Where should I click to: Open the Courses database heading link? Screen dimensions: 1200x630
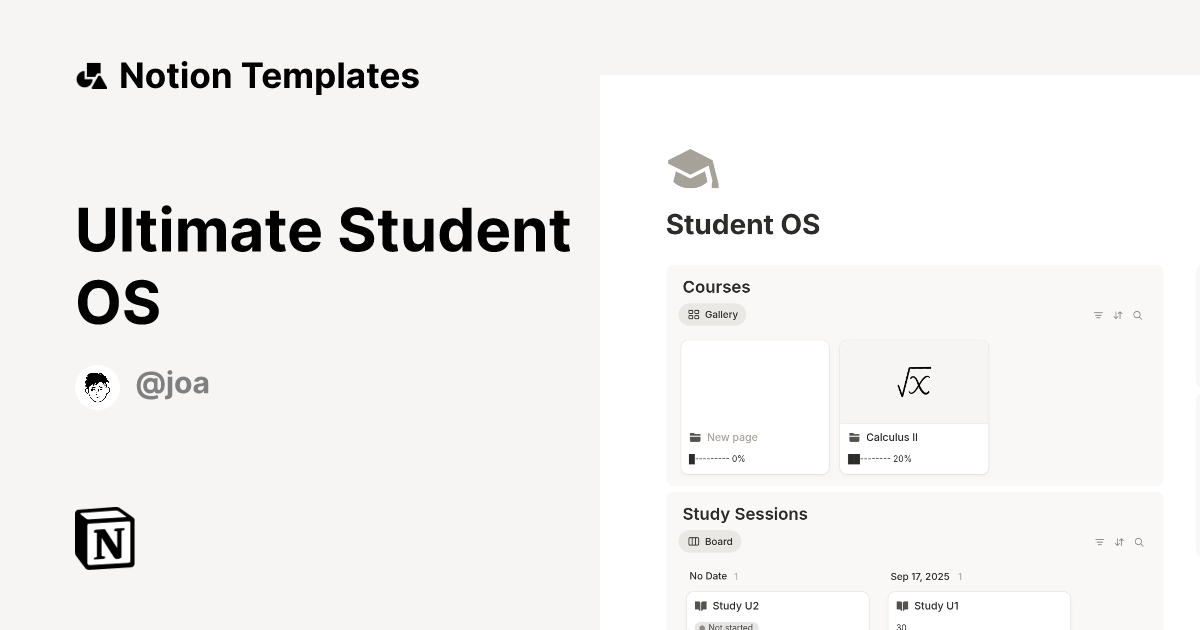click(716, 287)
